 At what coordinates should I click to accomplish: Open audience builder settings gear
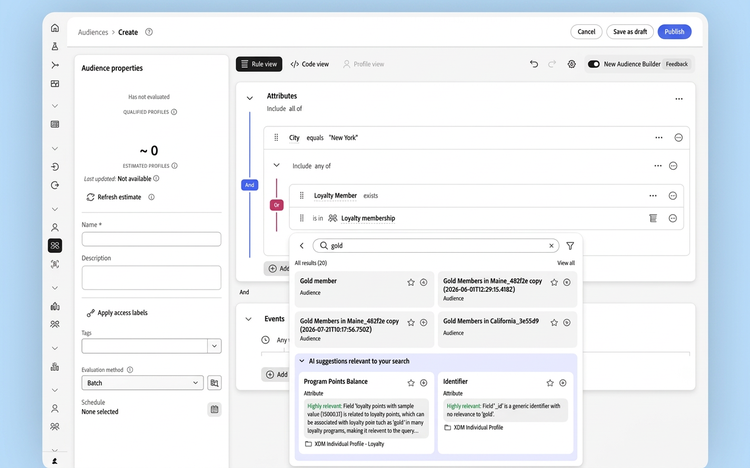[572, 64]
